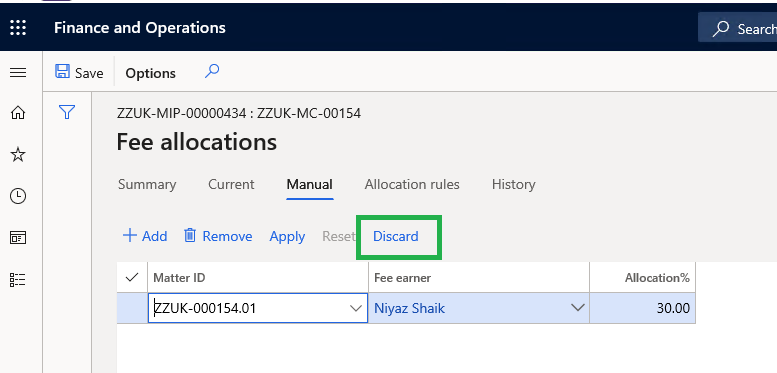Toggle the select-all checkmark column header
Screen dimensions: 777x373
[132, 277]
